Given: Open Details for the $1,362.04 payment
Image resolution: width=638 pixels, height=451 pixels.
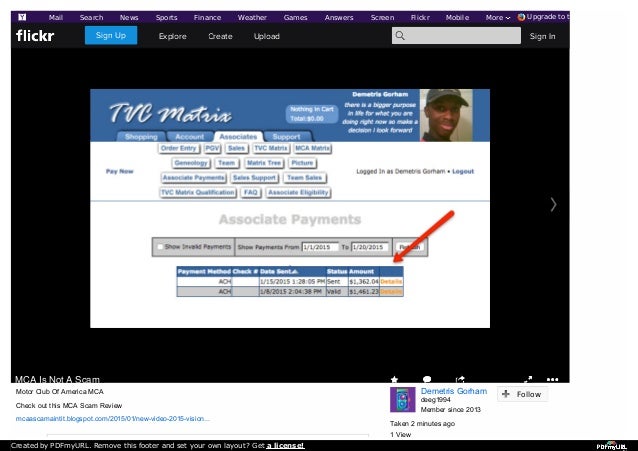Looking at the screenshot, I should [391, 282].
